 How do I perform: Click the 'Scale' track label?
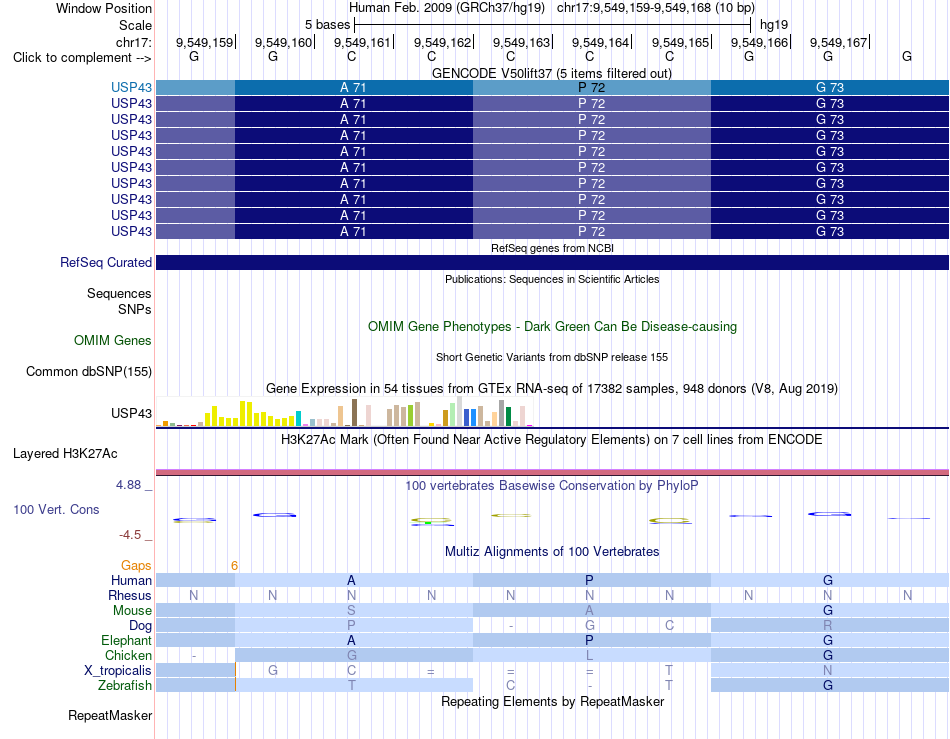pyautogui.click(x=135, y=25)
